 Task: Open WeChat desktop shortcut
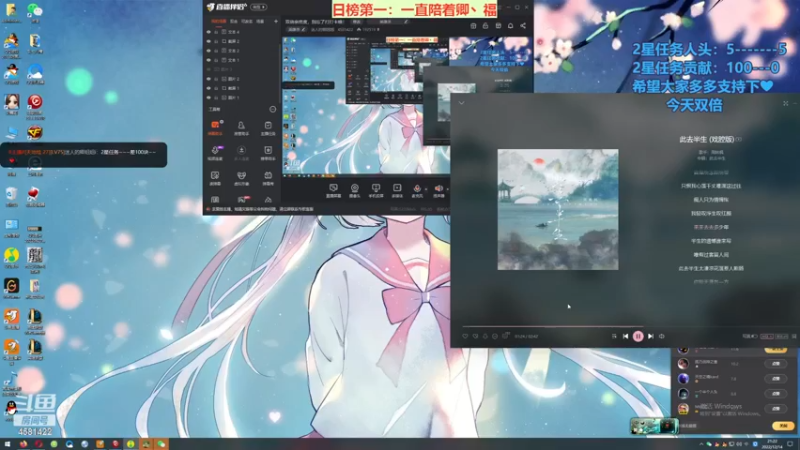tap(35, 12)
